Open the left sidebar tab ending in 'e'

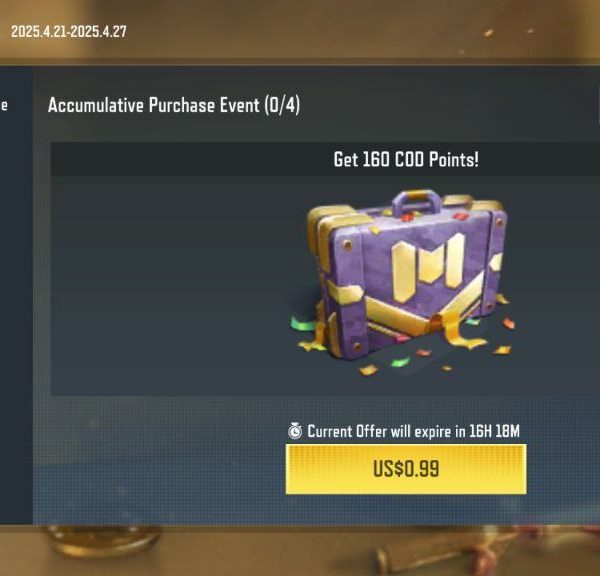coord(4,105)
